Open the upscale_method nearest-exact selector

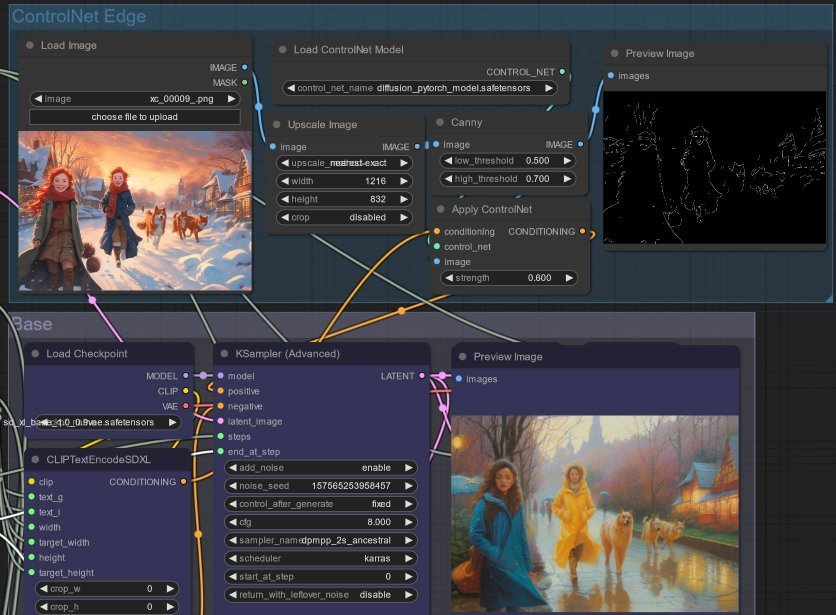(x=344, y=163)
